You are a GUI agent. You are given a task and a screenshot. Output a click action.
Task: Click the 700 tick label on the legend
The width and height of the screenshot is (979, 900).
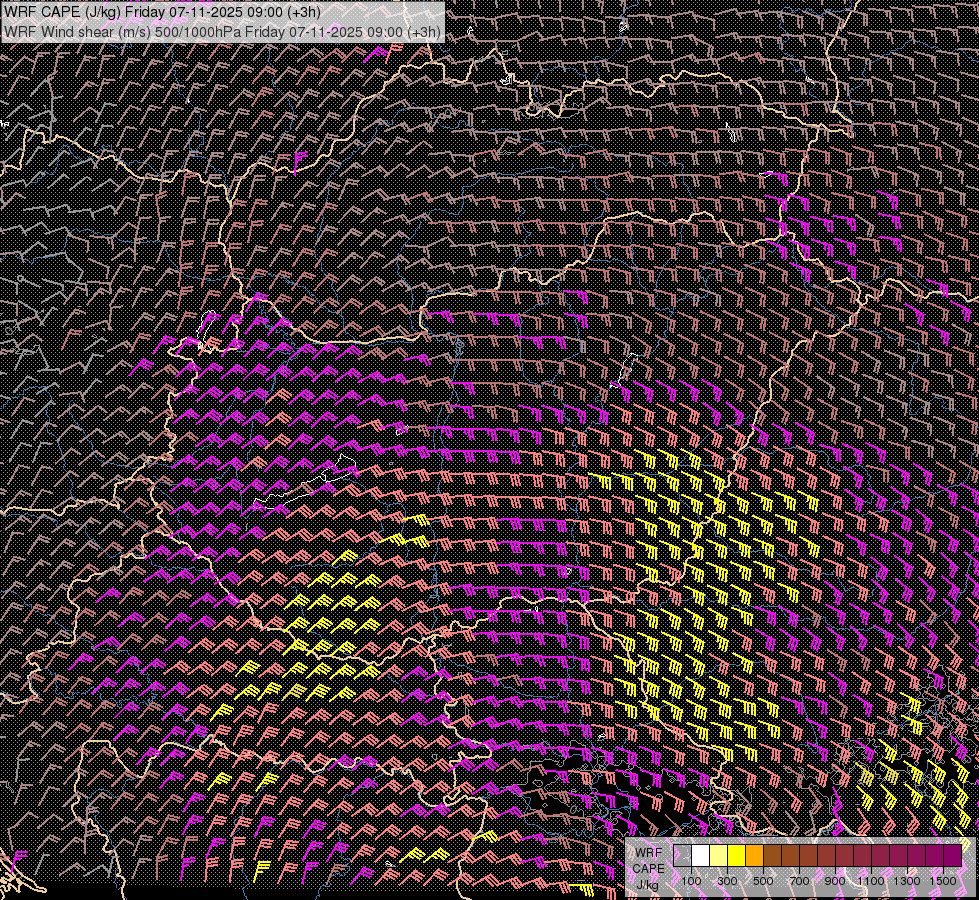point(800,881)
